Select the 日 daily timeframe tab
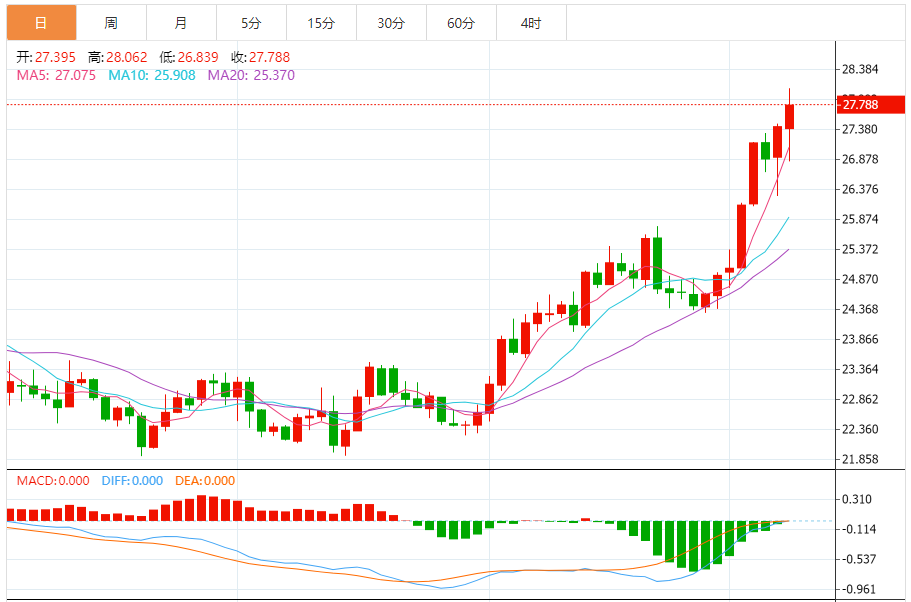 pos(41,23)
